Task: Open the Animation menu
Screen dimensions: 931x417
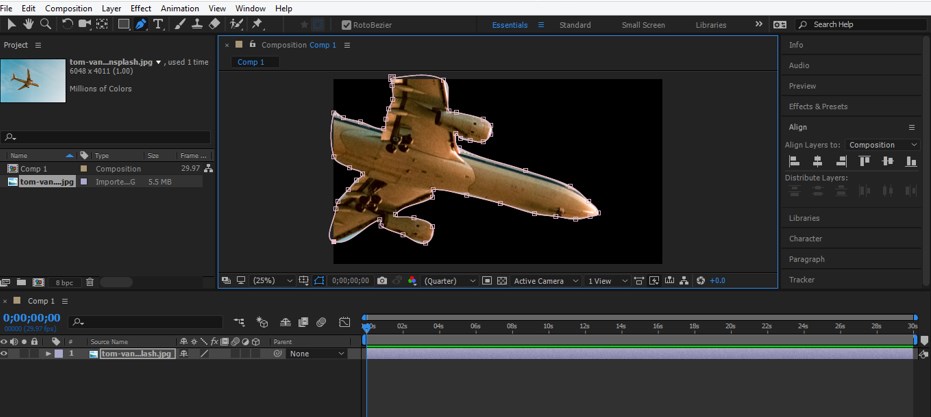Action: coord(179,8)
